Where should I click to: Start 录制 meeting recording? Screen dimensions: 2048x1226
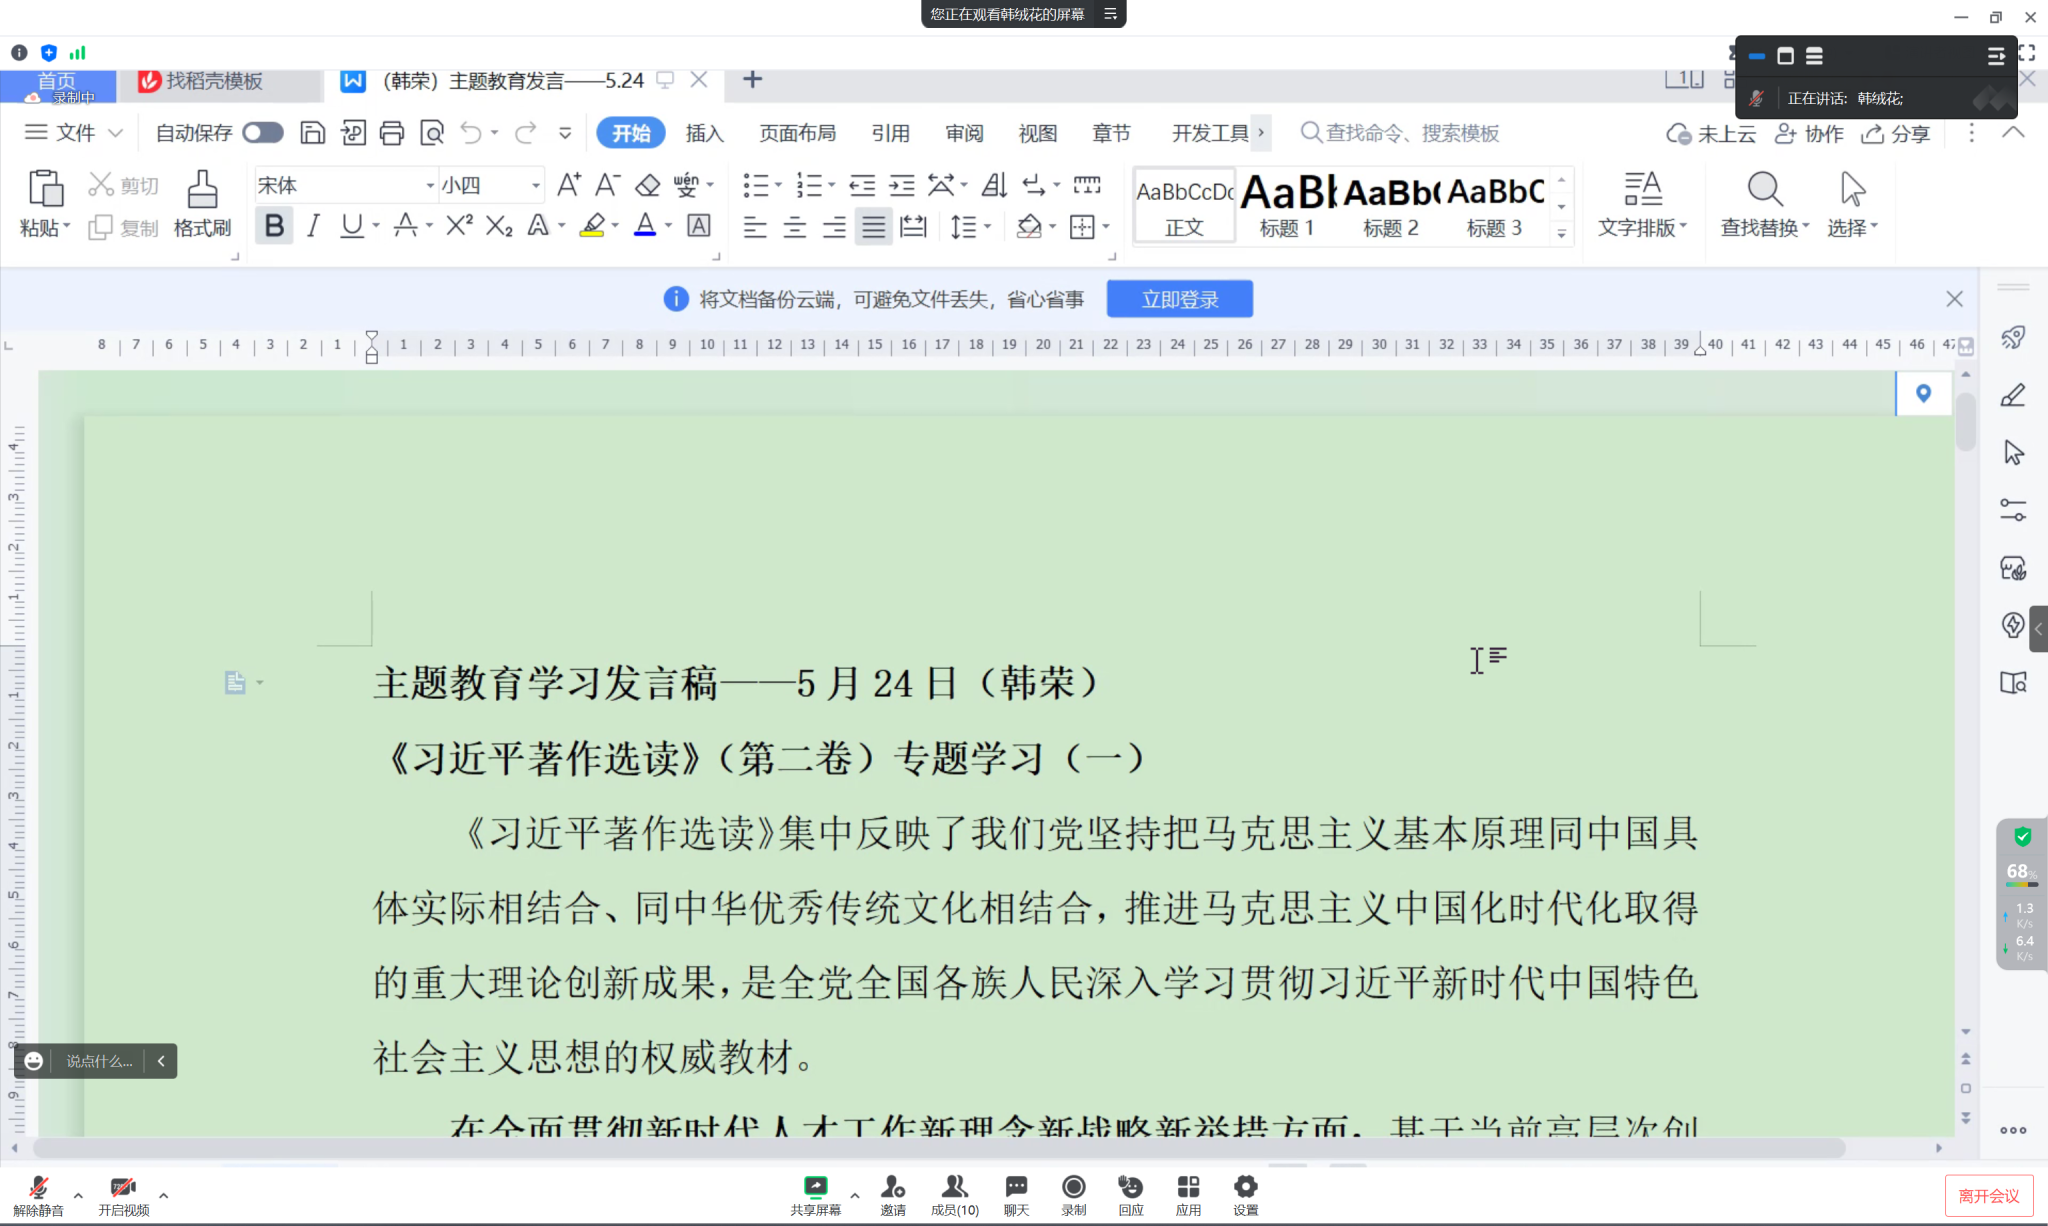point(1073,1195)
